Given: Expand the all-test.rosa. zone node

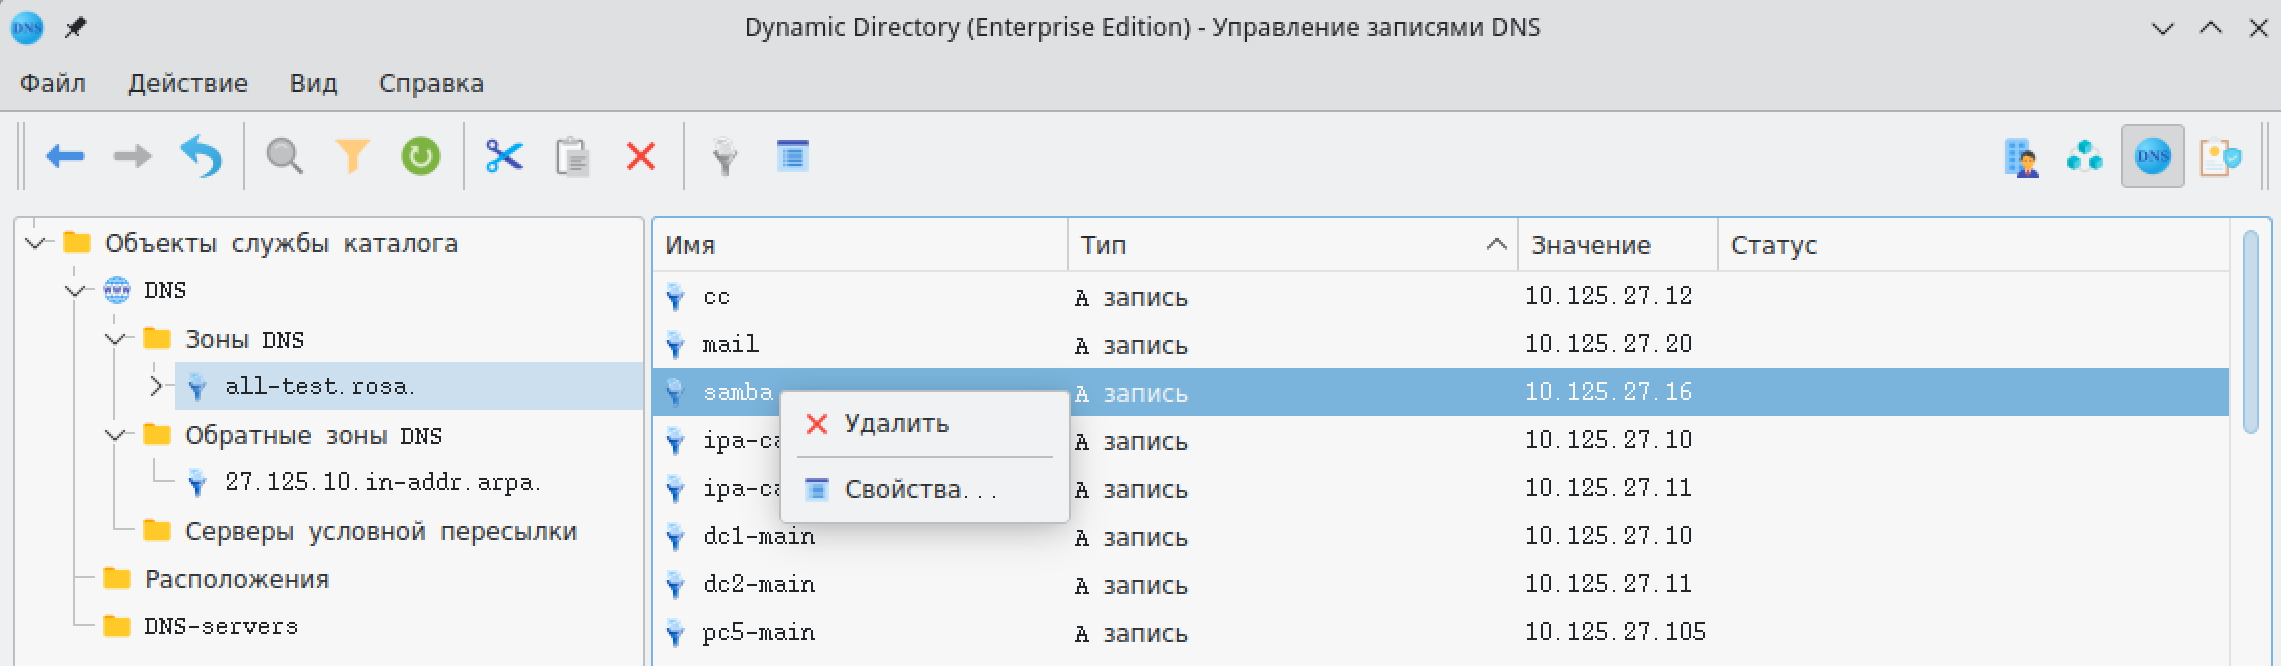Looking at the screenshot, I should [x=155, y=386].
